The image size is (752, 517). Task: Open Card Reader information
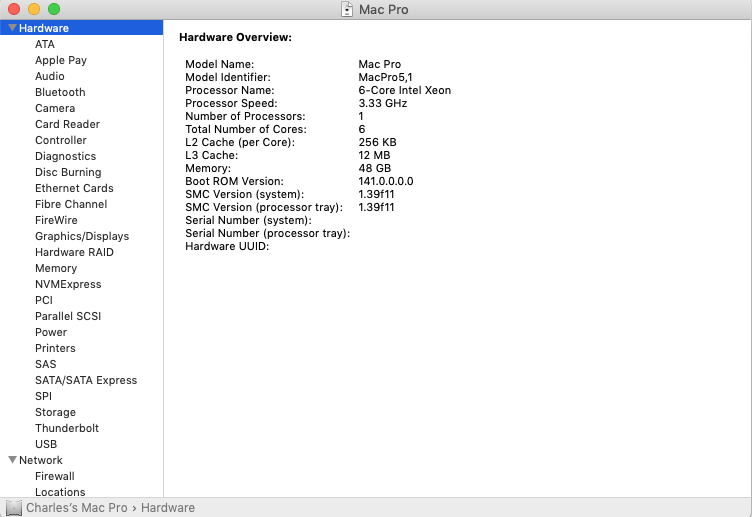[67, 124]
